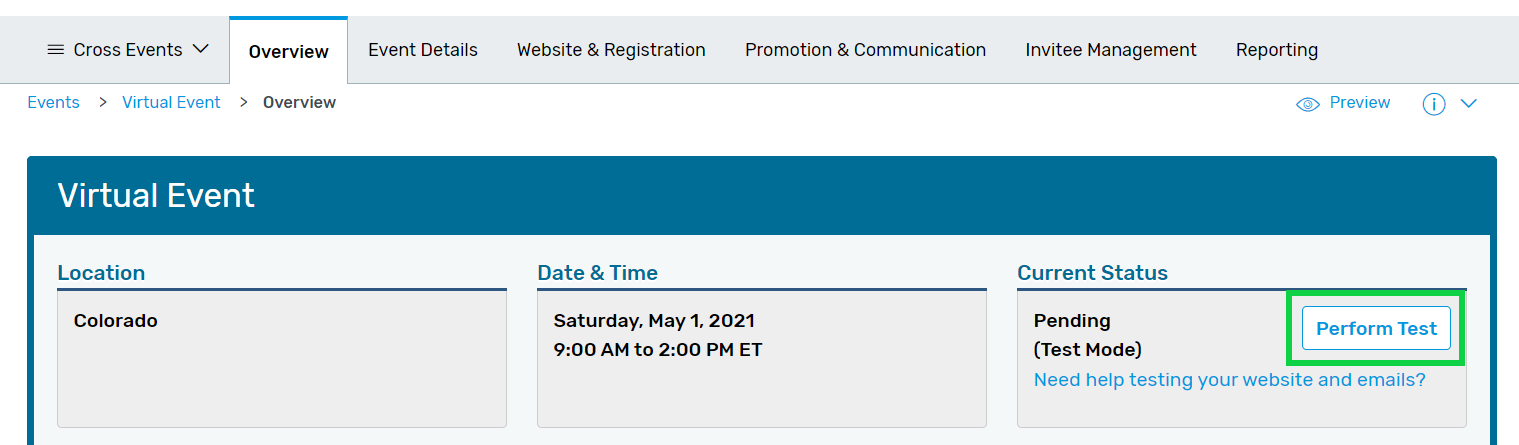
Task: Click the Pending (Test Mode) status text
Action: click(x=1087, y=335)
